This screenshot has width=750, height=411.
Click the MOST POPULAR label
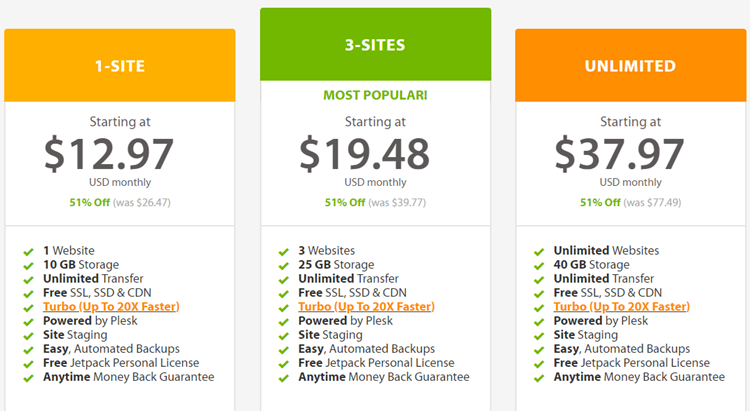tap(375, 96)
